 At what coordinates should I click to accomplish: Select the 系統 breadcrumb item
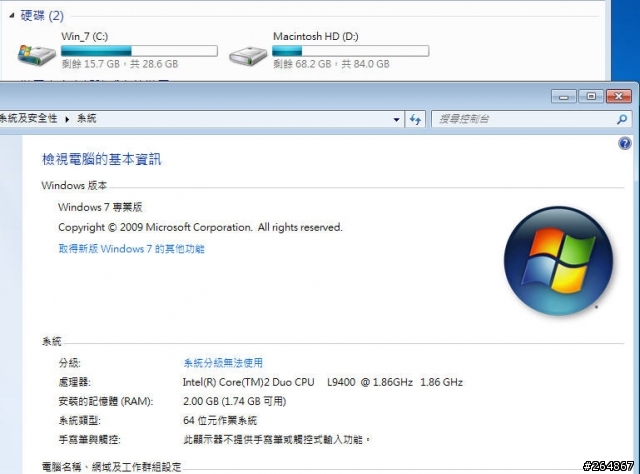(x=87, y=118)
